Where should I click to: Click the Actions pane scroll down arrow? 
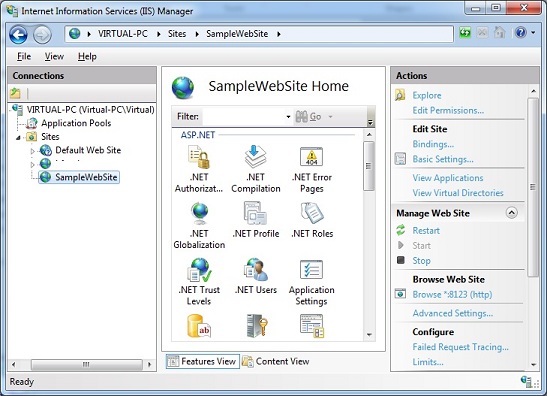533,365
